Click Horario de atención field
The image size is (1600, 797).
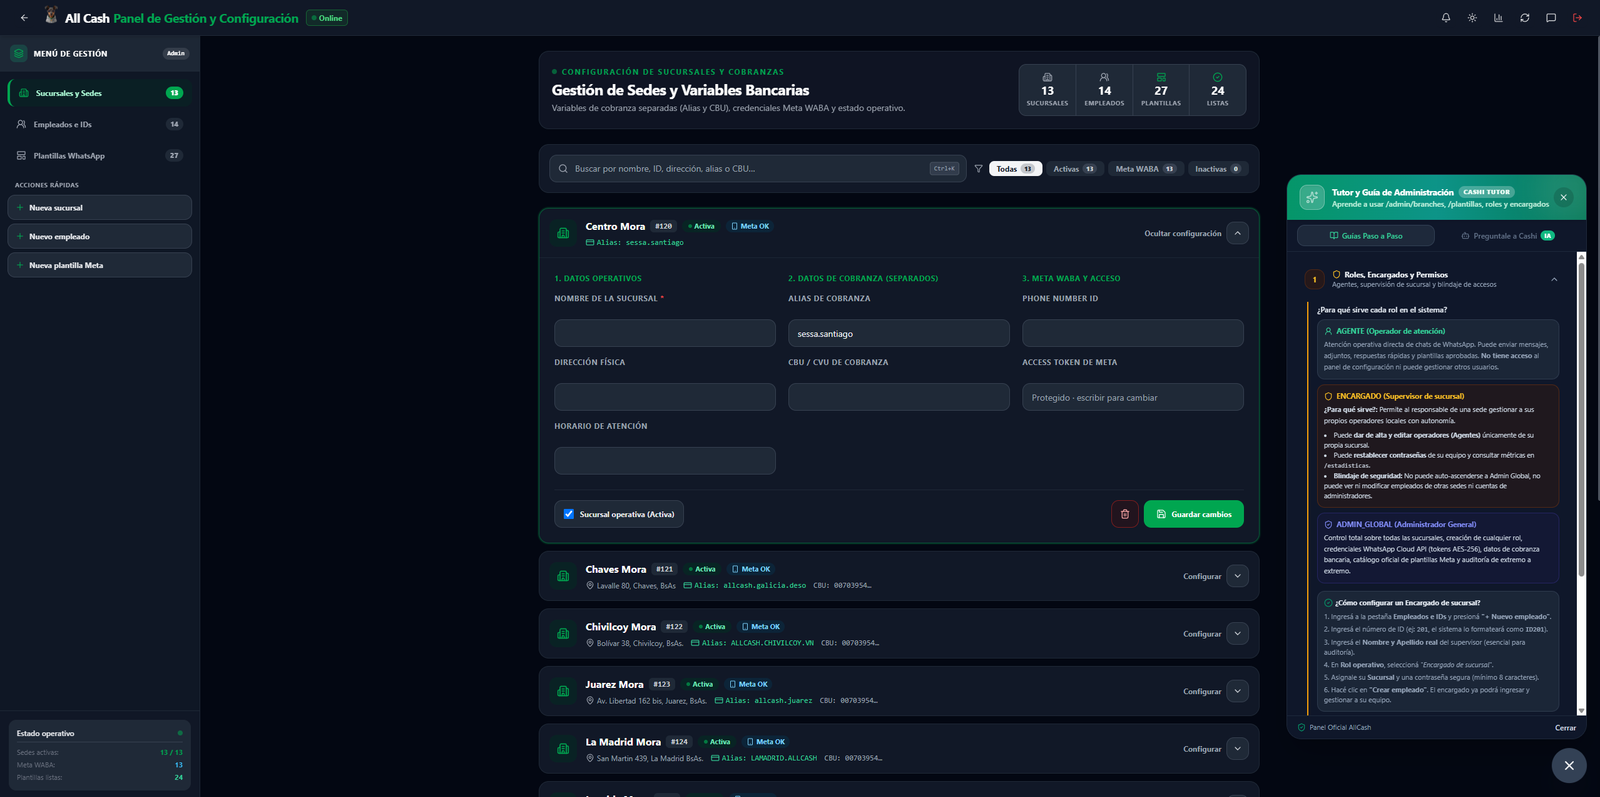pyautogui.click(x=665, y=461)
